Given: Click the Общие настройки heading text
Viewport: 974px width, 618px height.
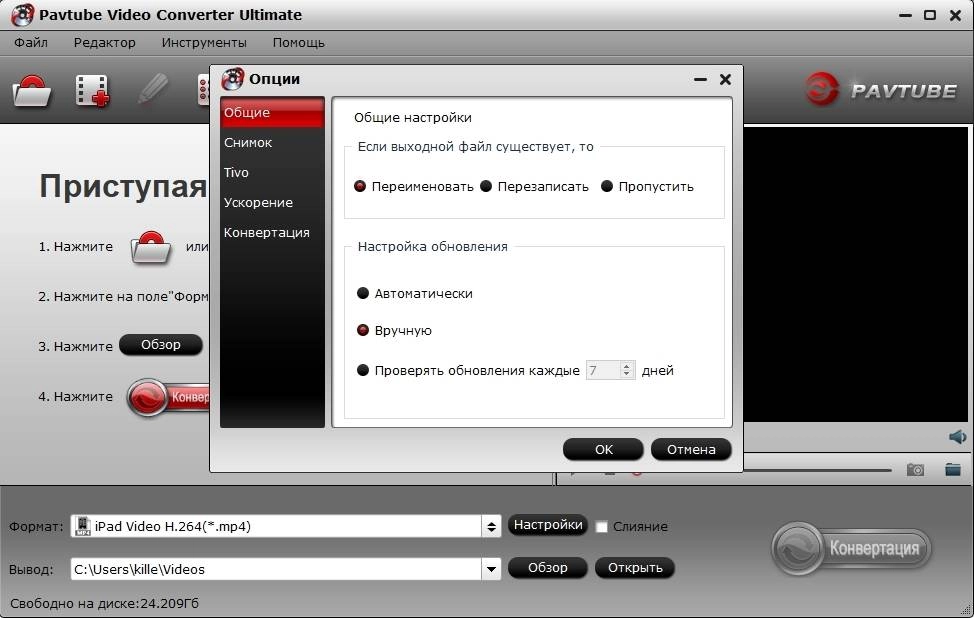Looking at the screenshot, I should pos(412,117).
